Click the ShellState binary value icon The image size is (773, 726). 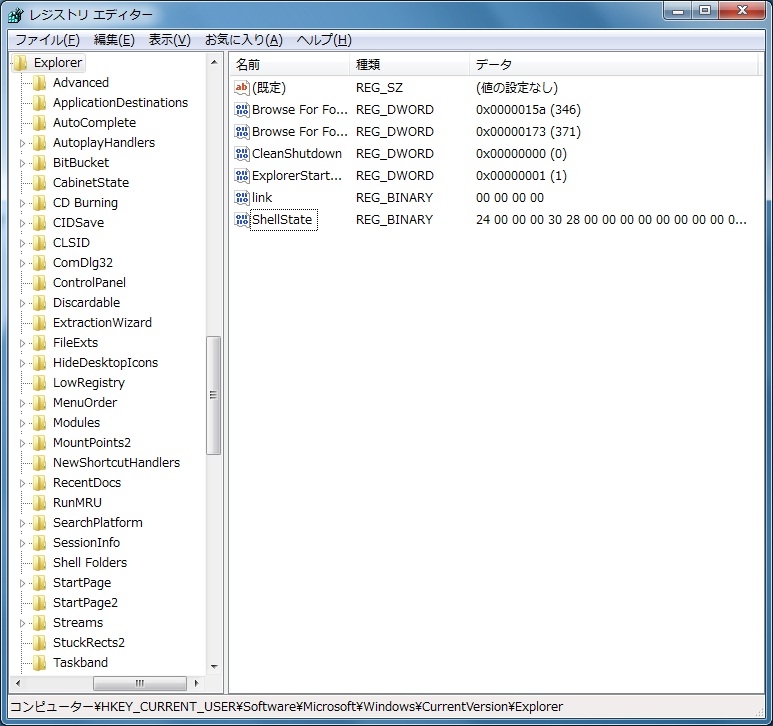(x=242, y=219)
